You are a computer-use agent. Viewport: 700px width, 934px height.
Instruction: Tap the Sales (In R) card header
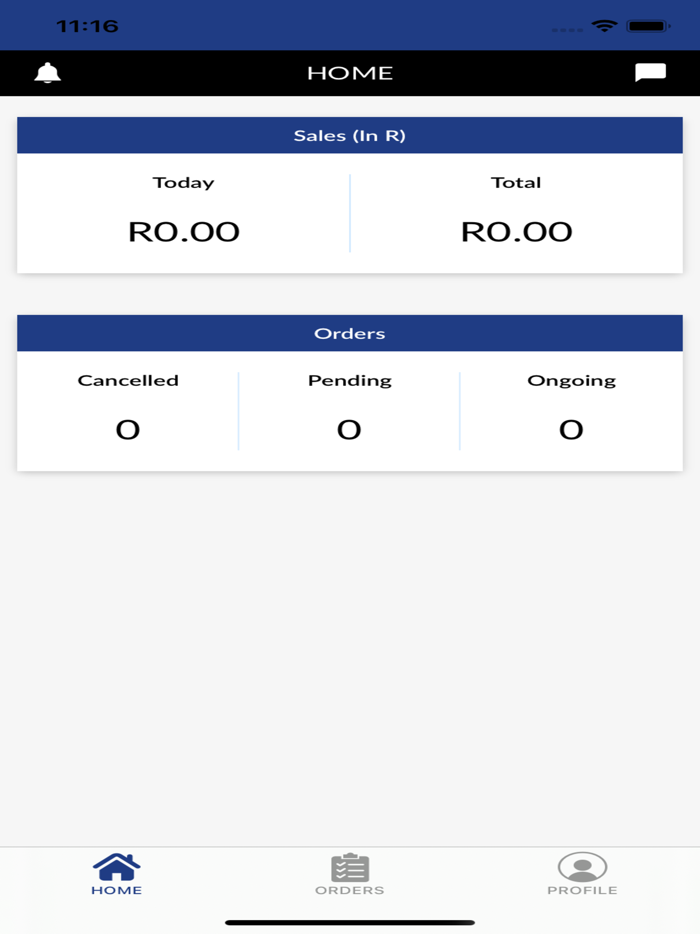point(349,135)
